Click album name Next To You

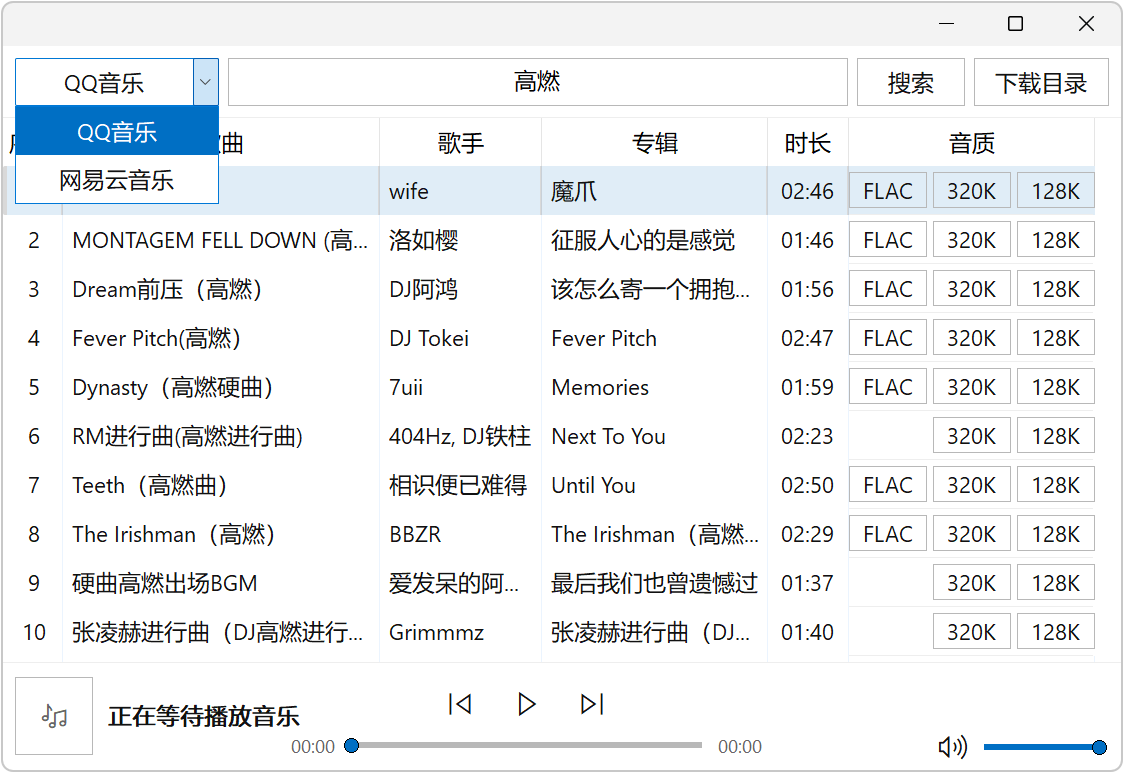tap(608, 437)
